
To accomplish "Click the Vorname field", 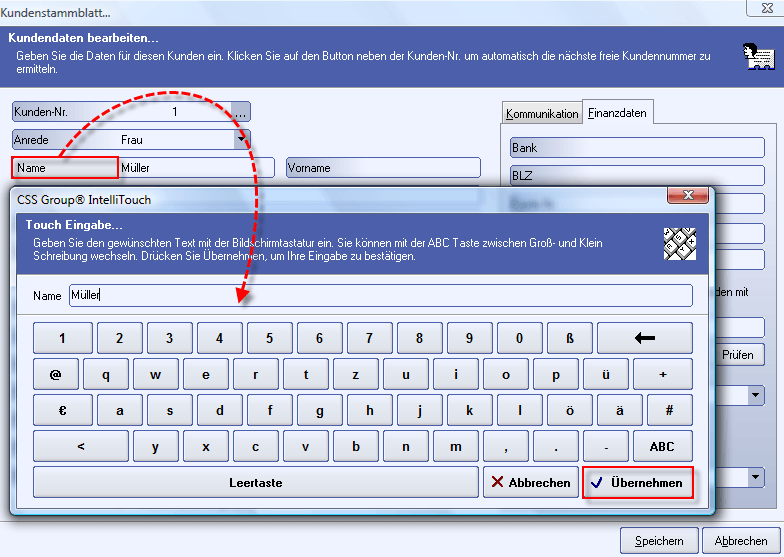I will coord(383,168).
